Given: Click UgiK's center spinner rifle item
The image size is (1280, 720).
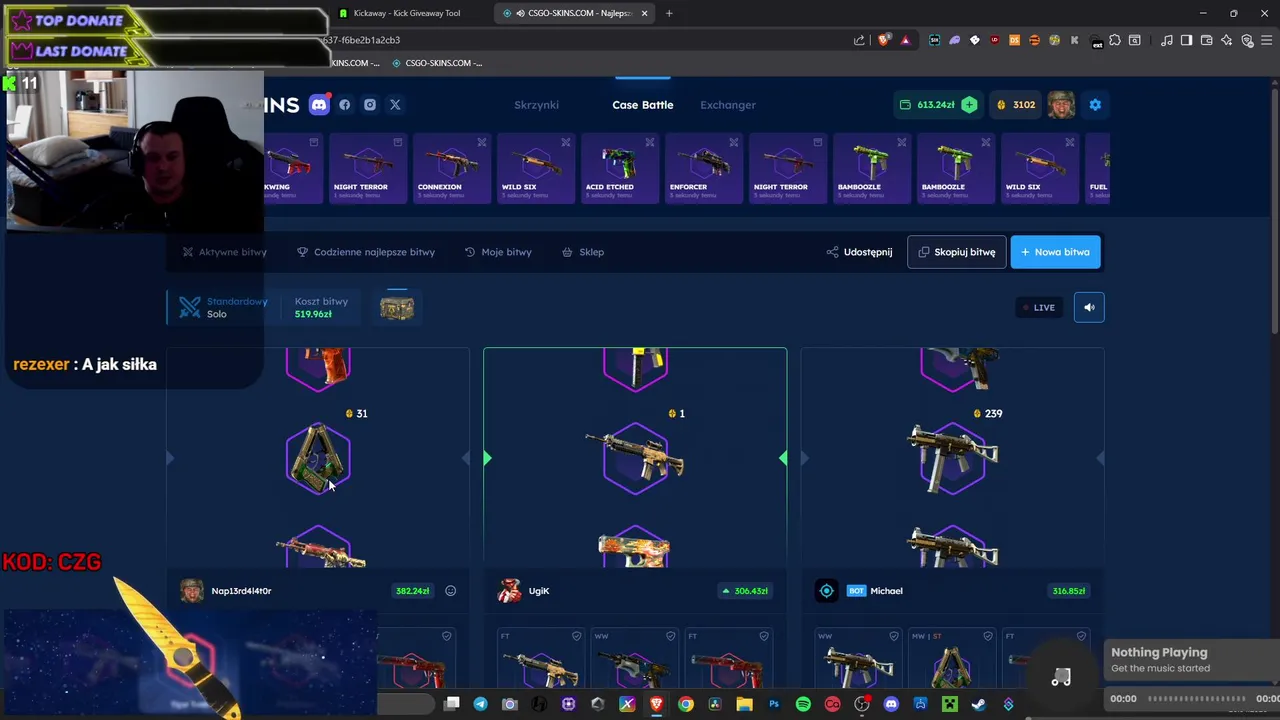Looking at the screenshot, I should point(635,458).
